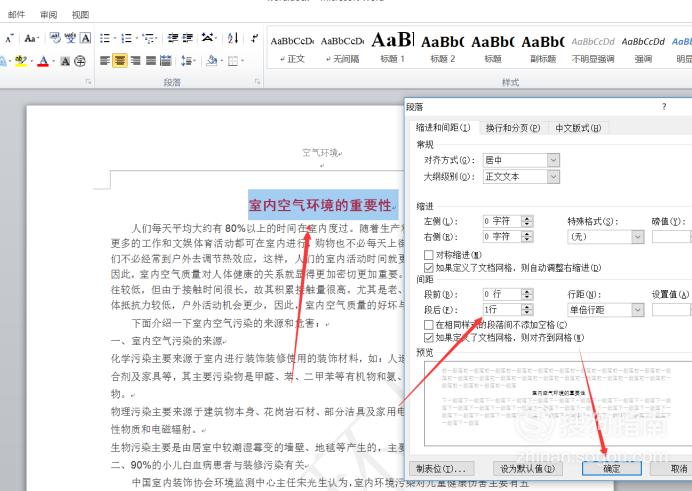The image size is (692, 491).
Task: Apply the 副标题 style
Action: pyautogui.click(x=543, y=47)
